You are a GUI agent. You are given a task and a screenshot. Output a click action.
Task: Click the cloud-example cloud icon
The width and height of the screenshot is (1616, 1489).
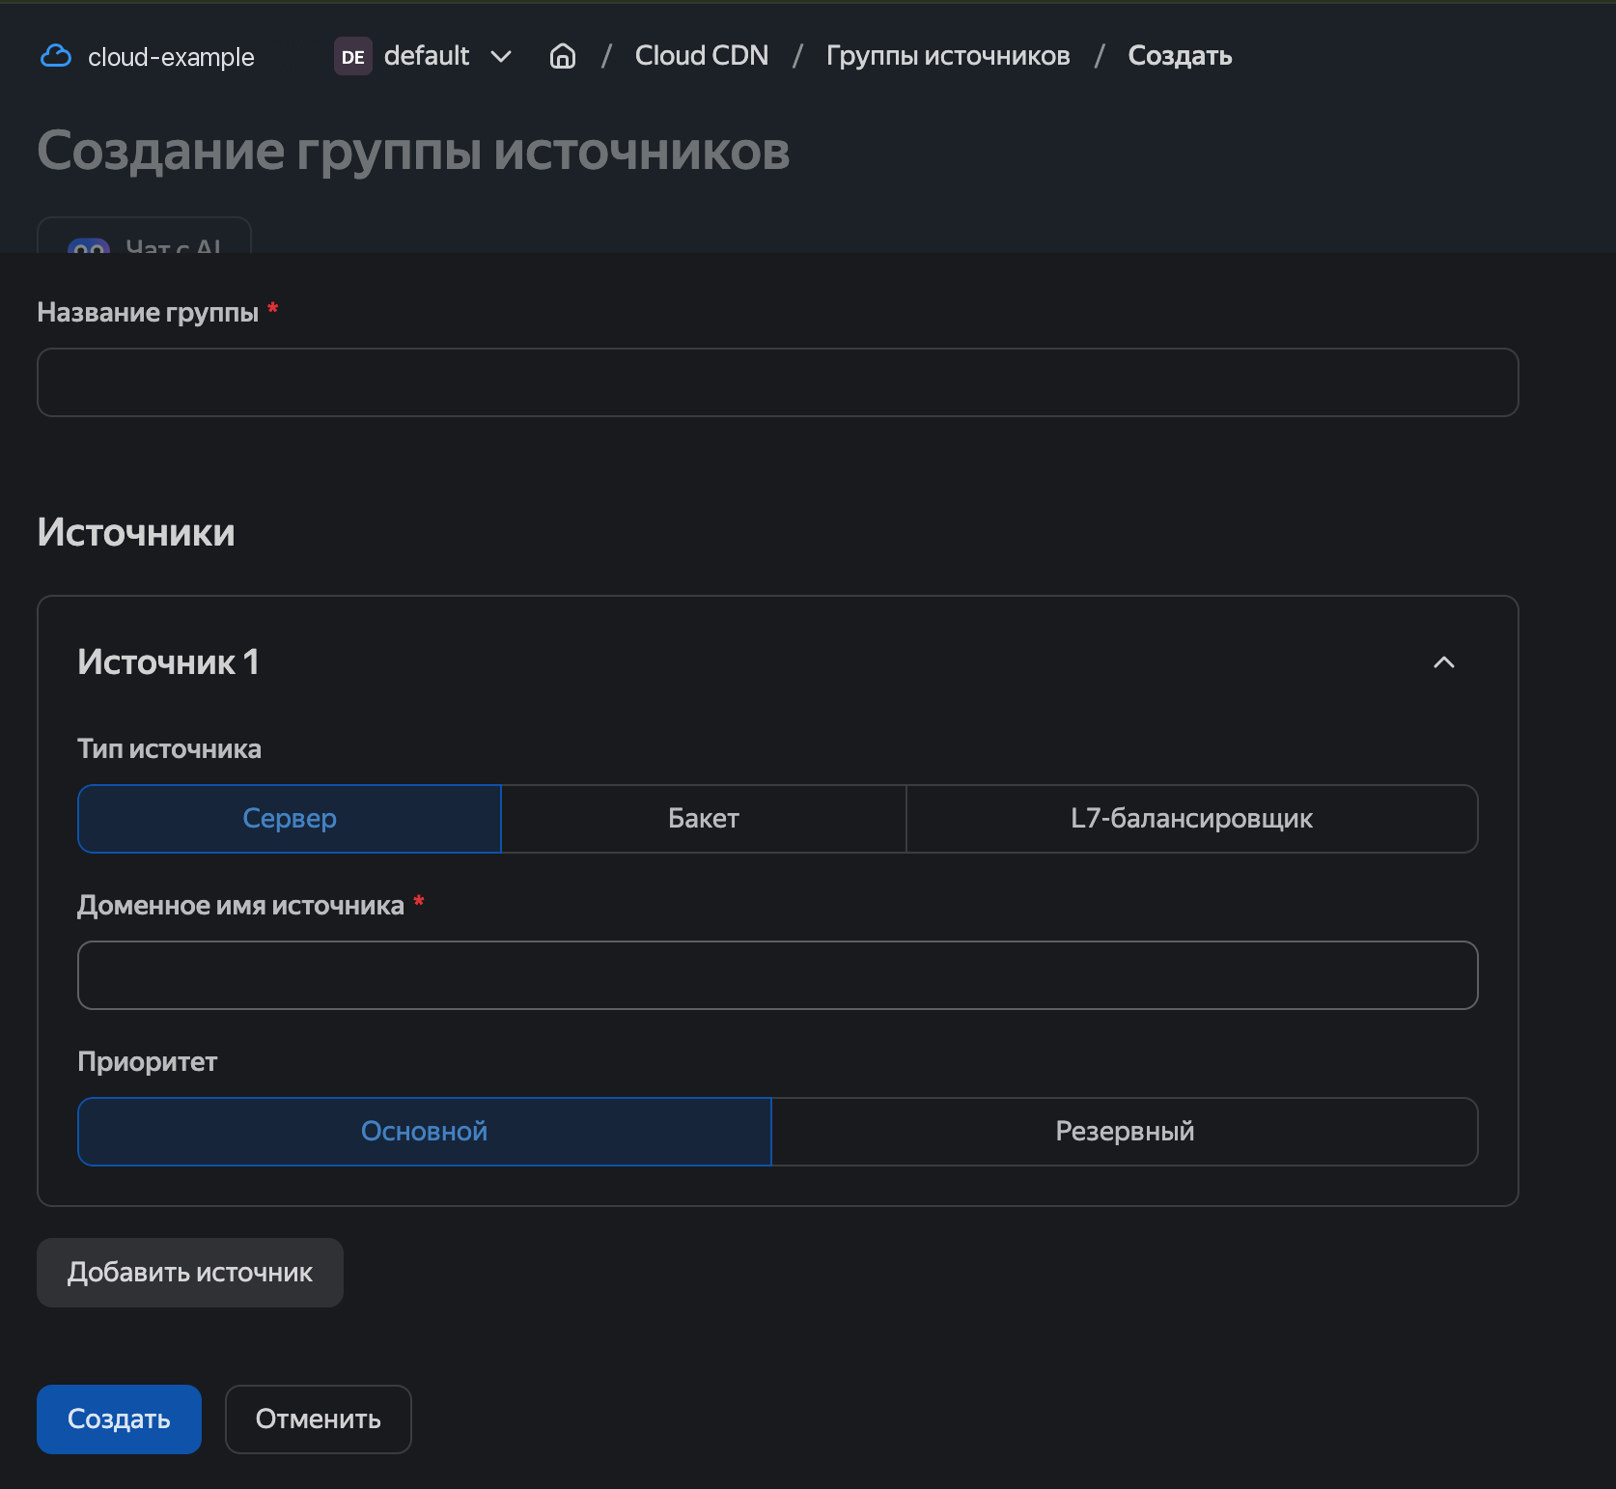pyautogui.click(x=55, y=56)
